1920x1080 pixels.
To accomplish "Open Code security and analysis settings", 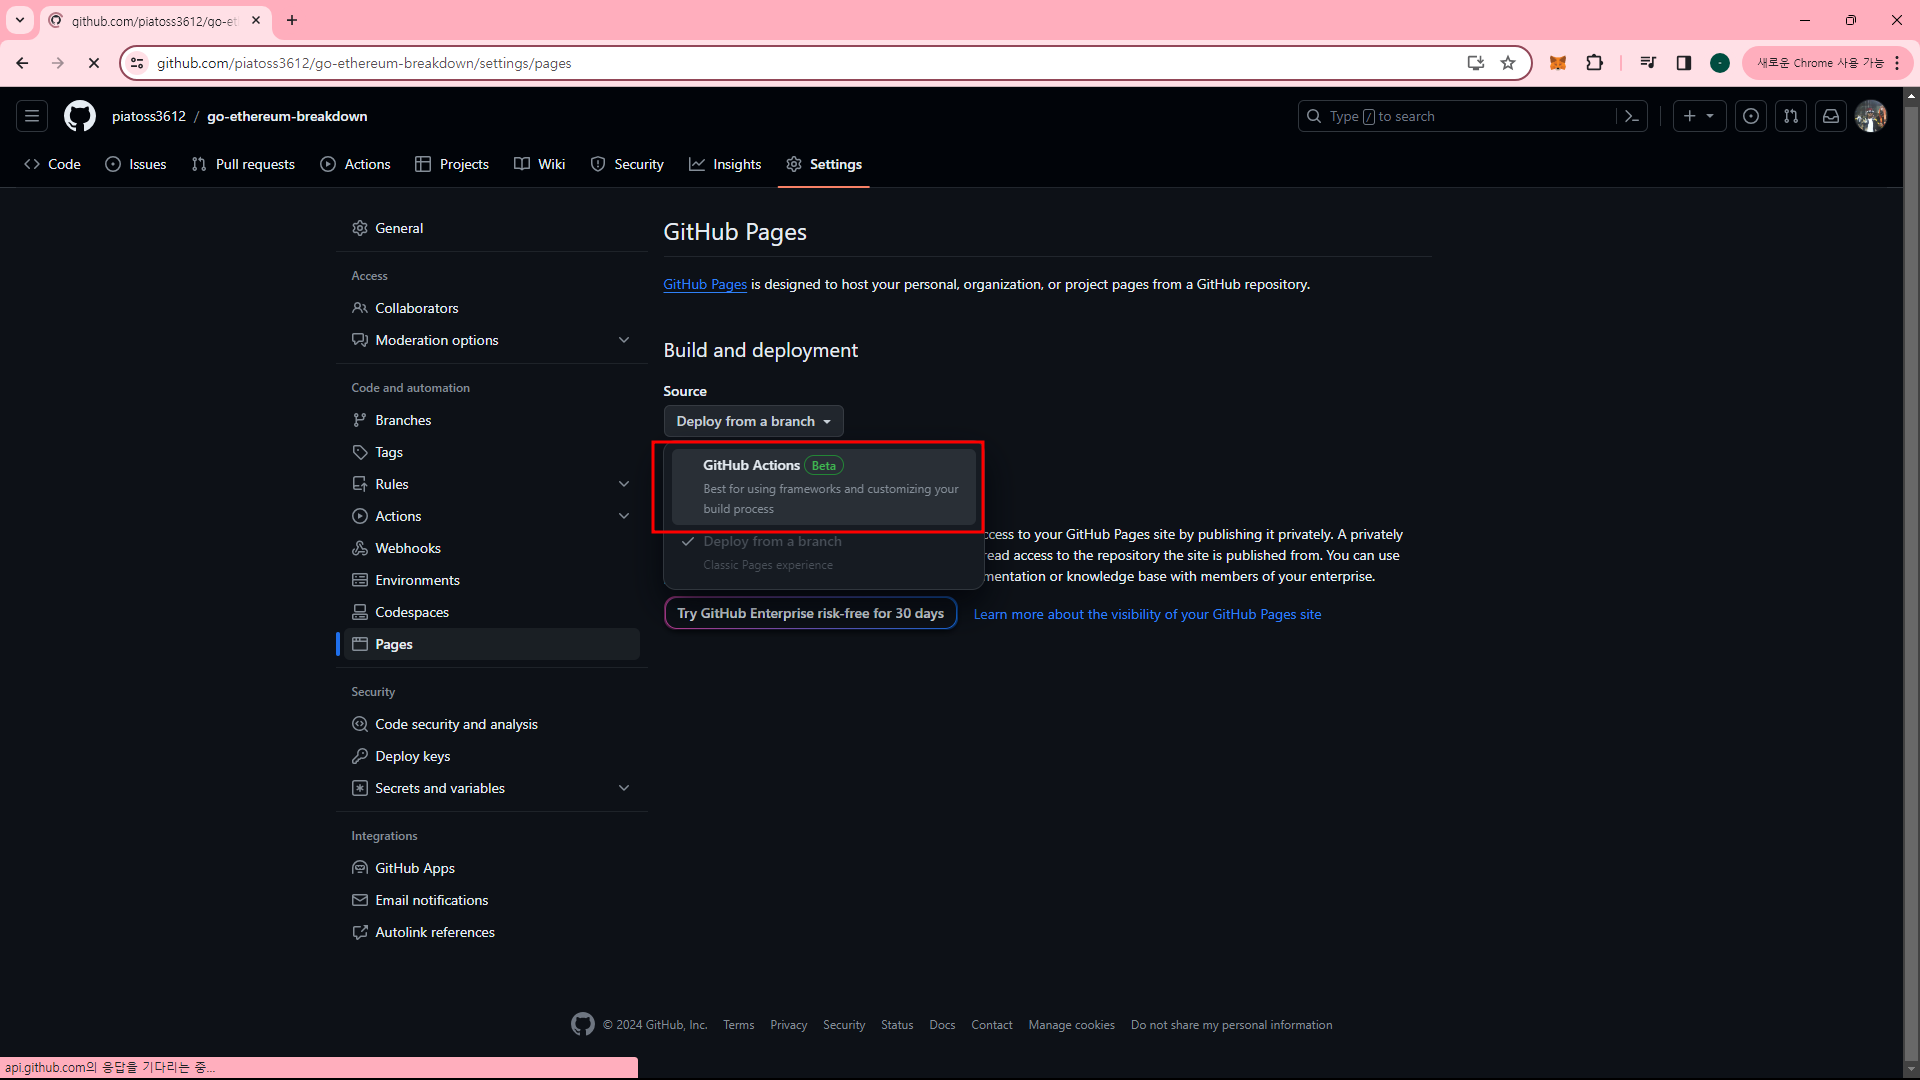I will click(492, 724).
